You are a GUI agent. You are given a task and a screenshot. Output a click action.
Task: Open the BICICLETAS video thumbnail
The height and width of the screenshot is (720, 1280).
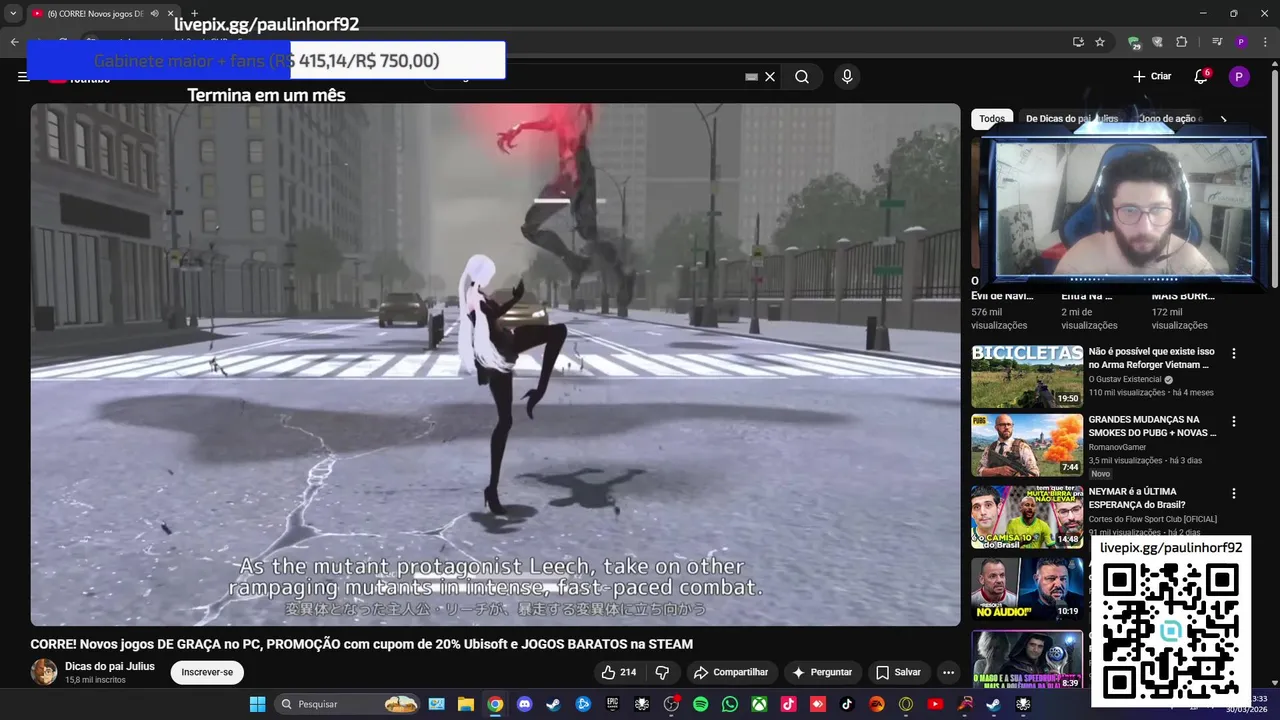coord(1027,376)
